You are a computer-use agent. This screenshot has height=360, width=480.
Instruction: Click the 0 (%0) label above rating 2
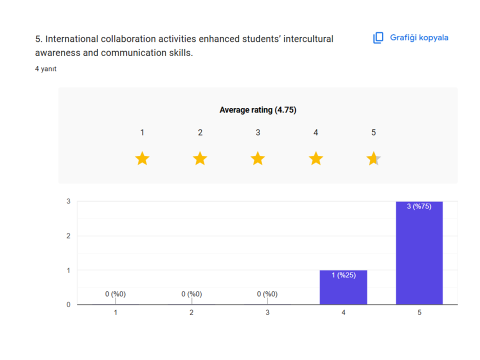(x=192, y=294)
